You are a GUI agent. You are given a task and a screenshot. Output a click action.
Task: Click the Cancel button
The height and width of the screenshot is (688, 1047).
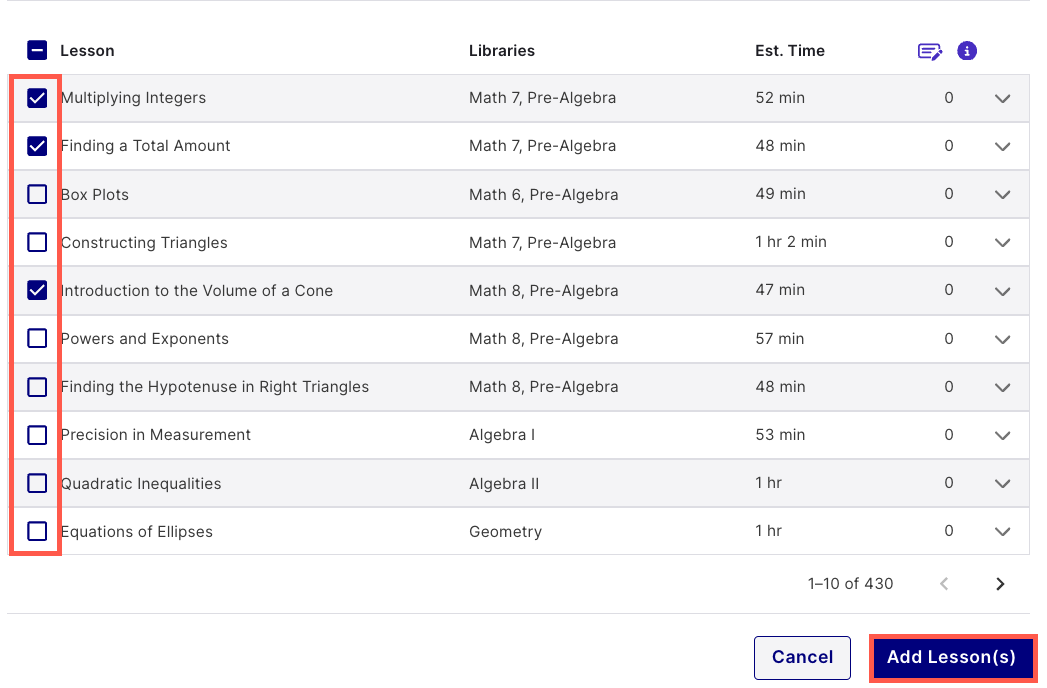pos(802,657)
